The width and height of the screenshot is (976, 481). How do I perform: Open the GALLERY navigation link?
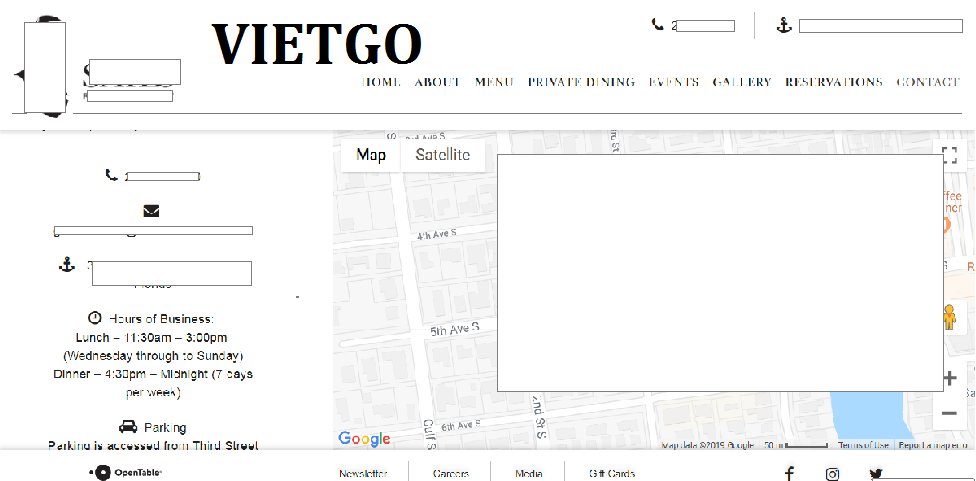(x=742, y=82)
